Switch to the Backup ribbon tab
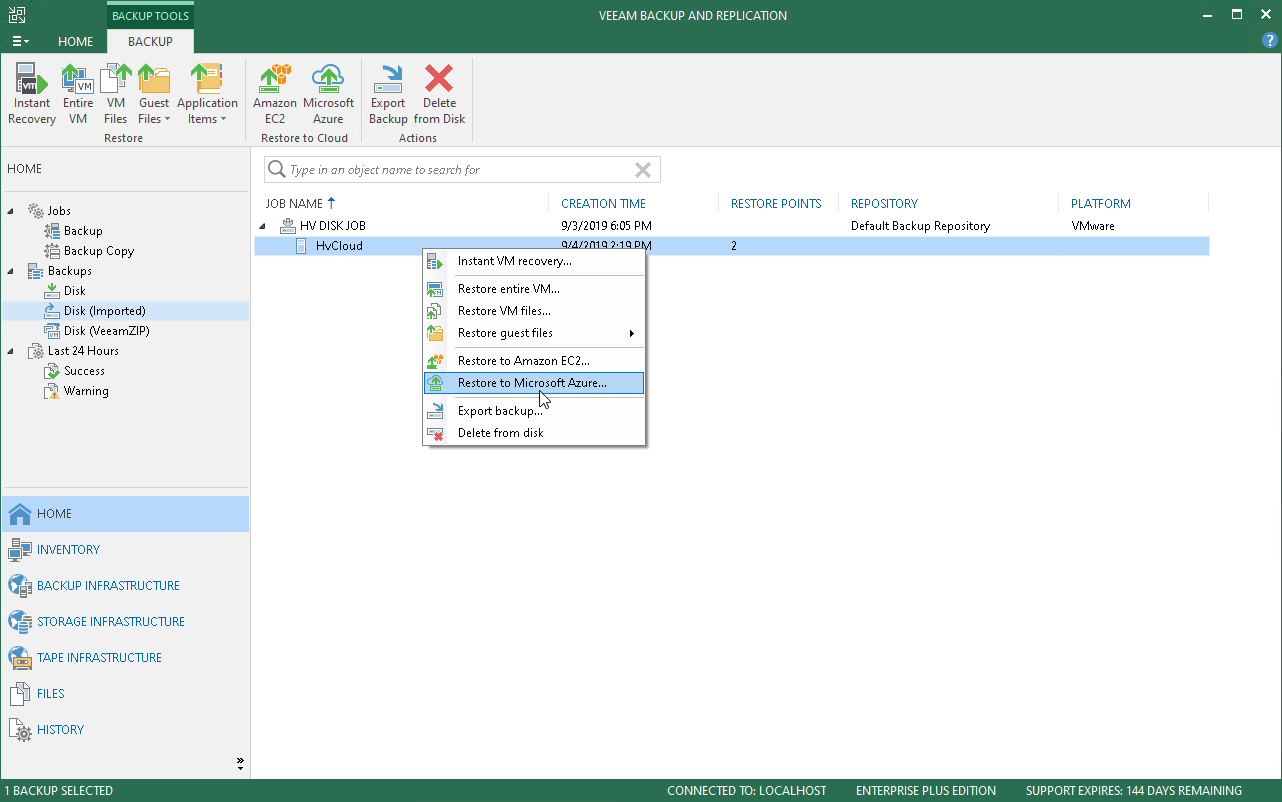Viewport: 1282px width, 802px height. pyautogui.click(x=150, y=42)
